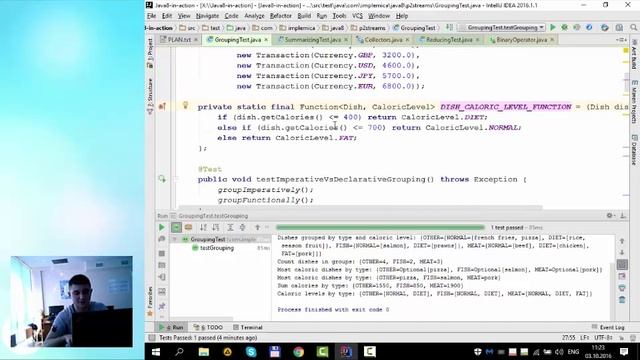This screenshot has height=360, width=640.
Task: Toggle soft-wrap in console sidebar
Action: pos(622,264)
